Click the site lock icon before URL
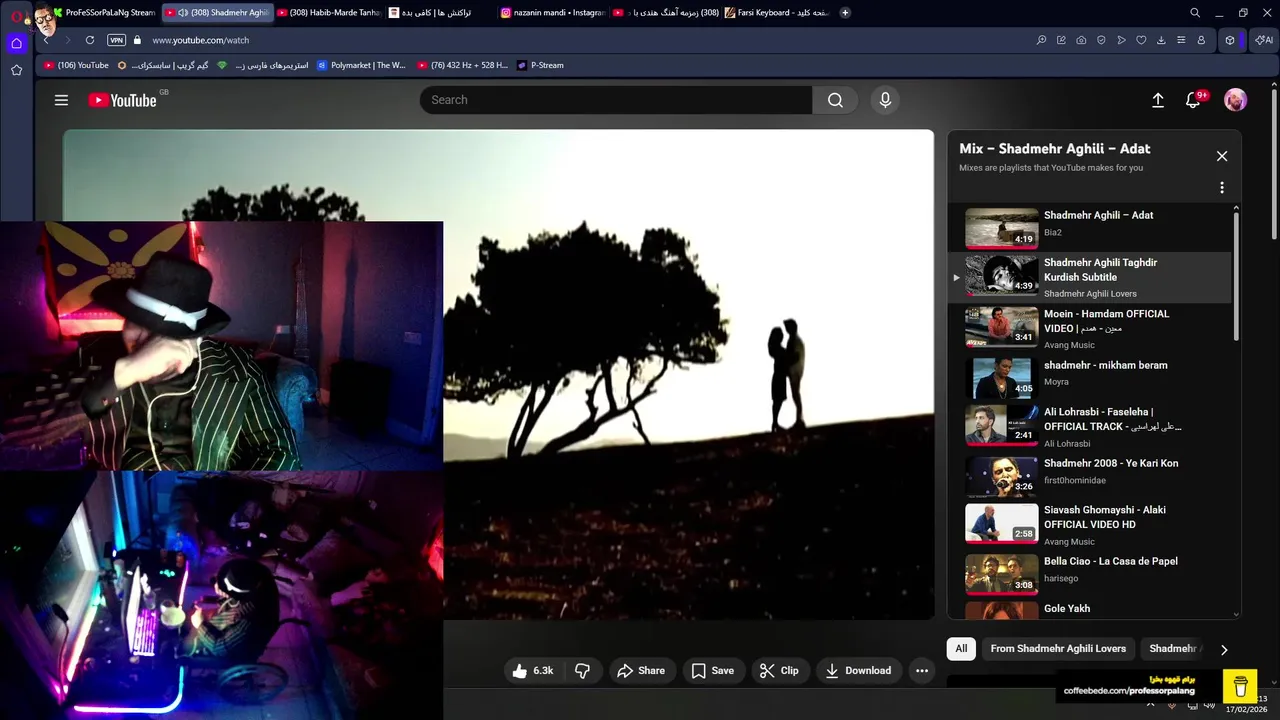The image size is (1280, 720). point(138,40)
